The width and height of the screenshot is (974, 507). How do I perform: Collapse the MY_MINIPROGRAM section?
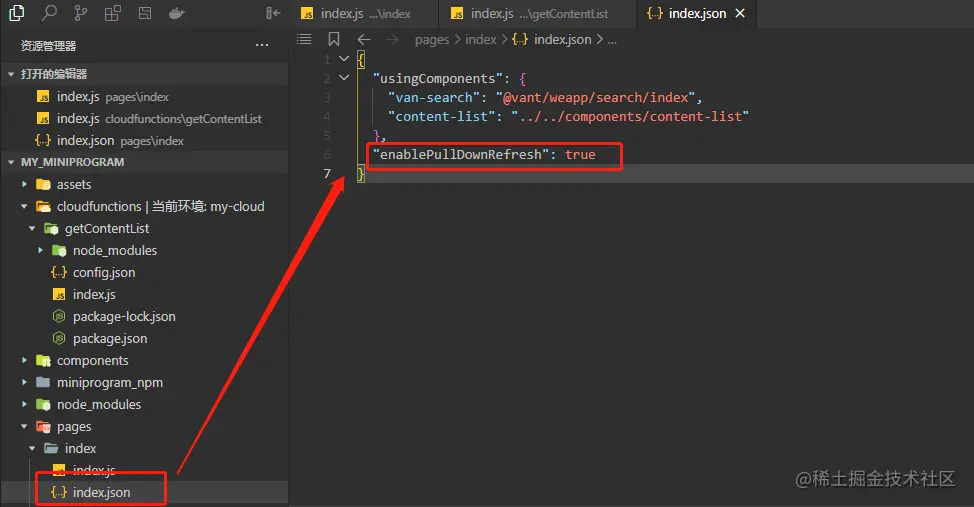coord(11,162)
